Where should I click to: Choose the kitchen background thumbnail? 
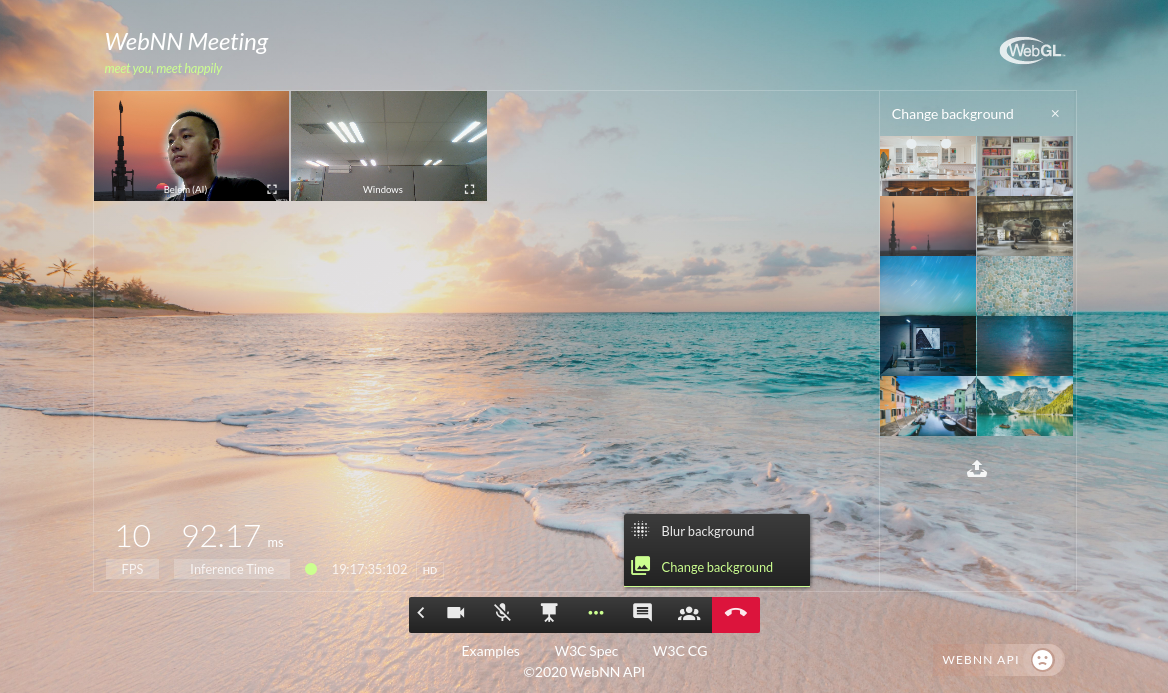927,165
